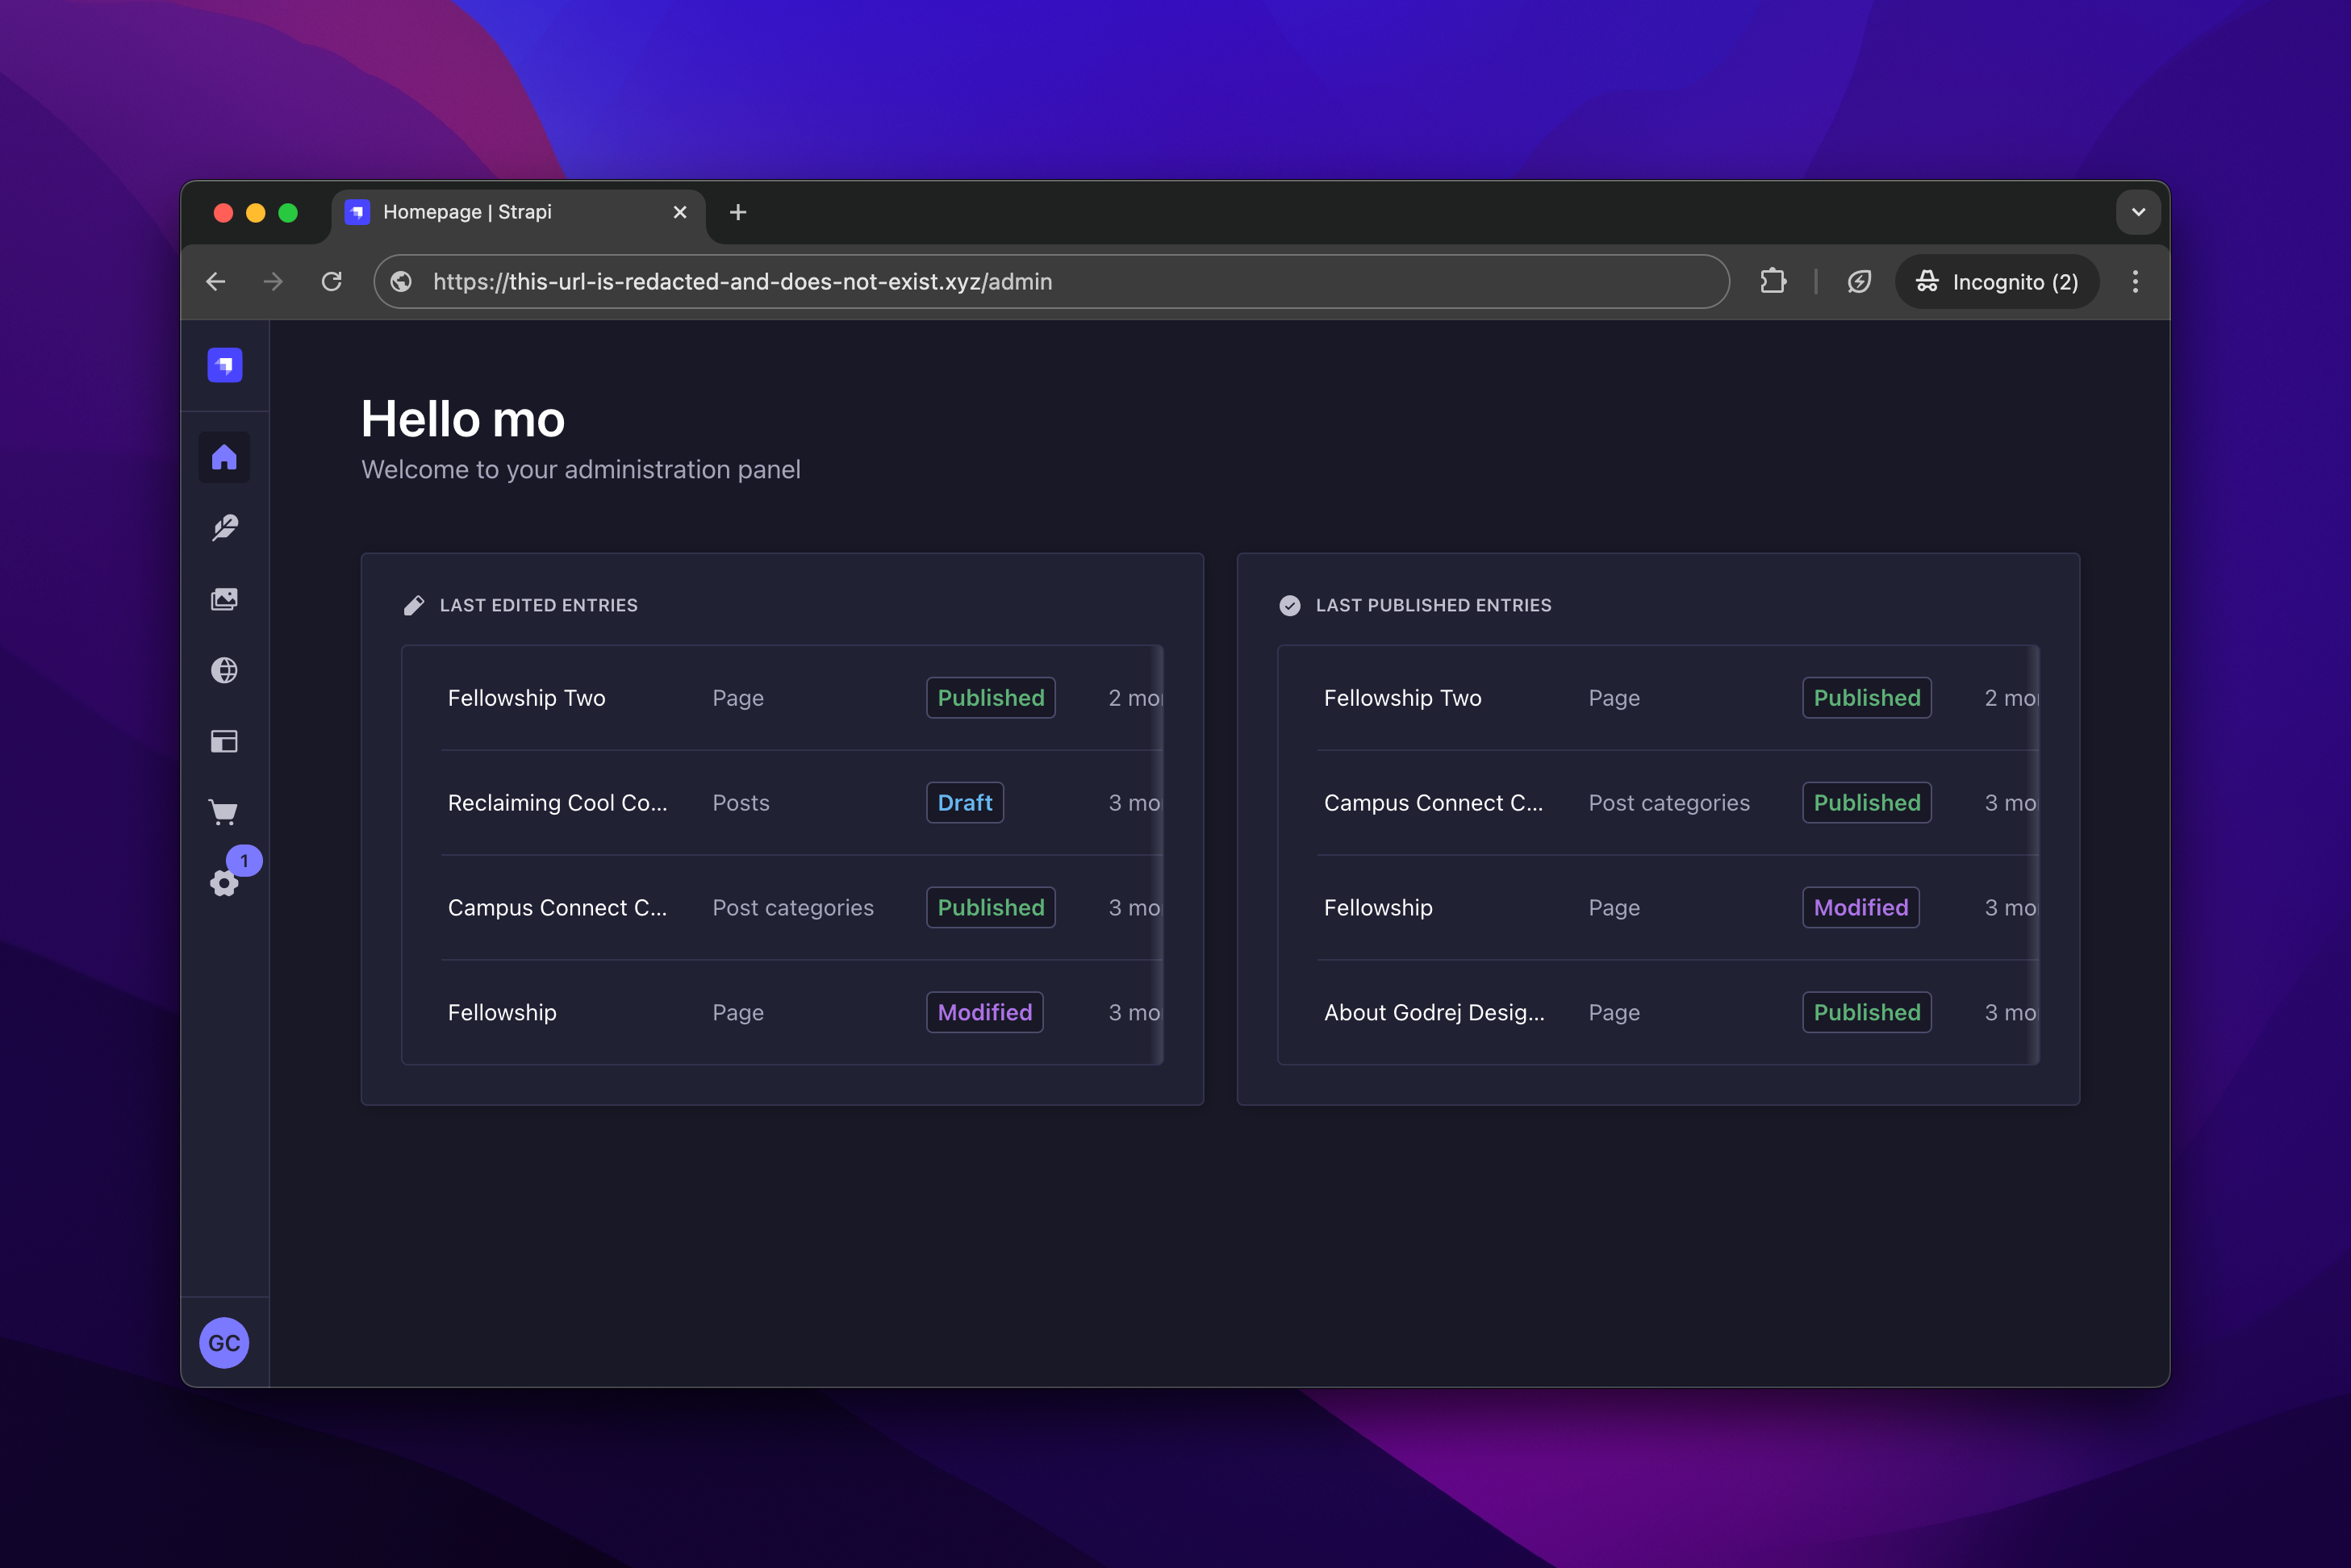Click the checkmark icon beside Last Published Entries
The image size is (2351, 1568).
[x=1291, y=604]
